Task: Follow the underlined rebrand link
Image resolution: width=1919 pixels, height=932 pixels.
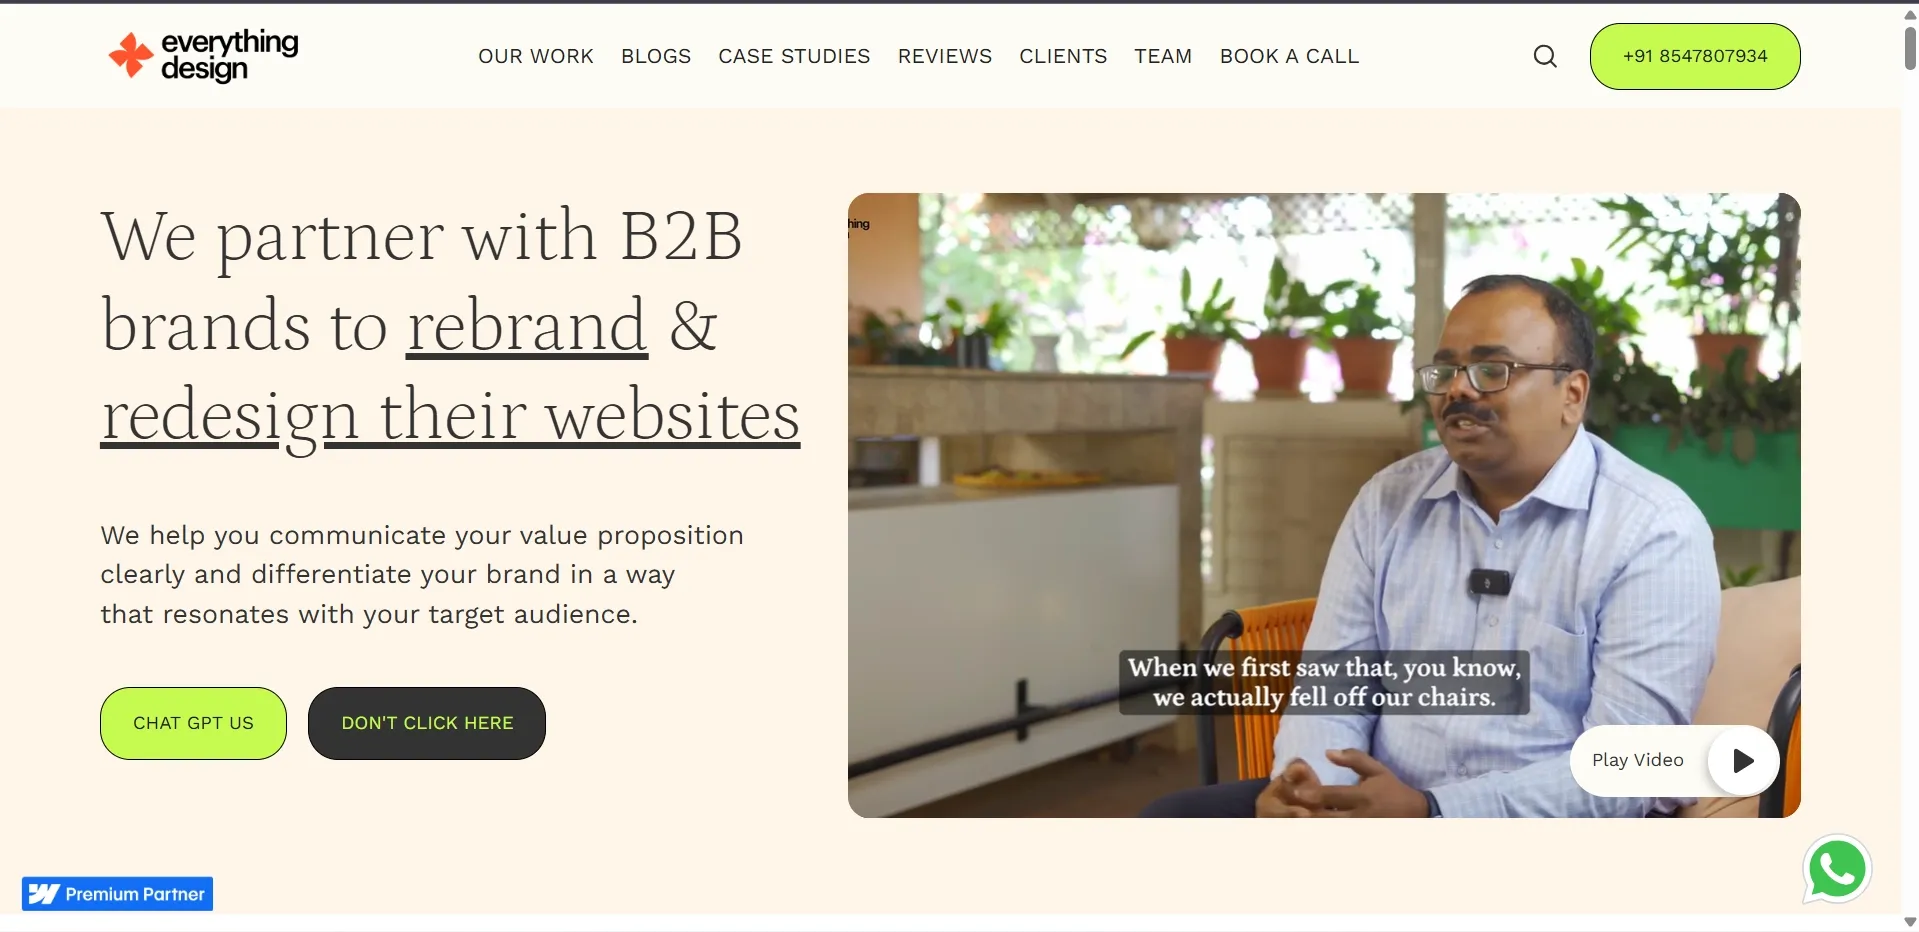Action: (527, 326)
